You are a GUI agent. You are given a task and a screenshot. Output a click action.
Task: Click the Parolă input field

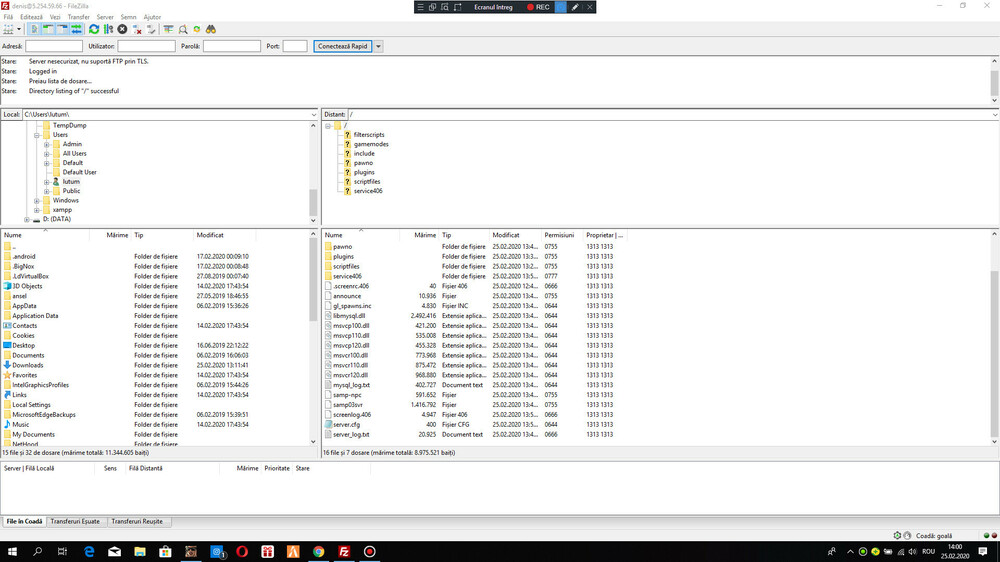point(232,46)
